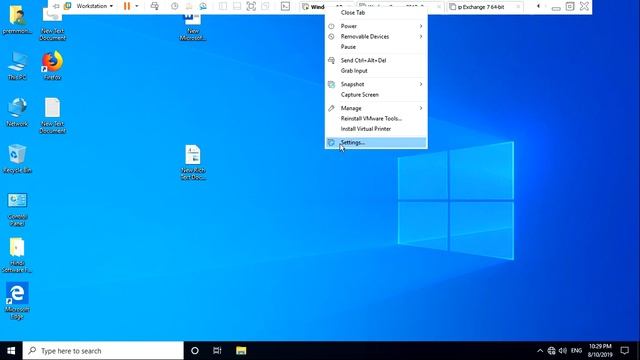Open the Windows Start menu

(11, 351)
